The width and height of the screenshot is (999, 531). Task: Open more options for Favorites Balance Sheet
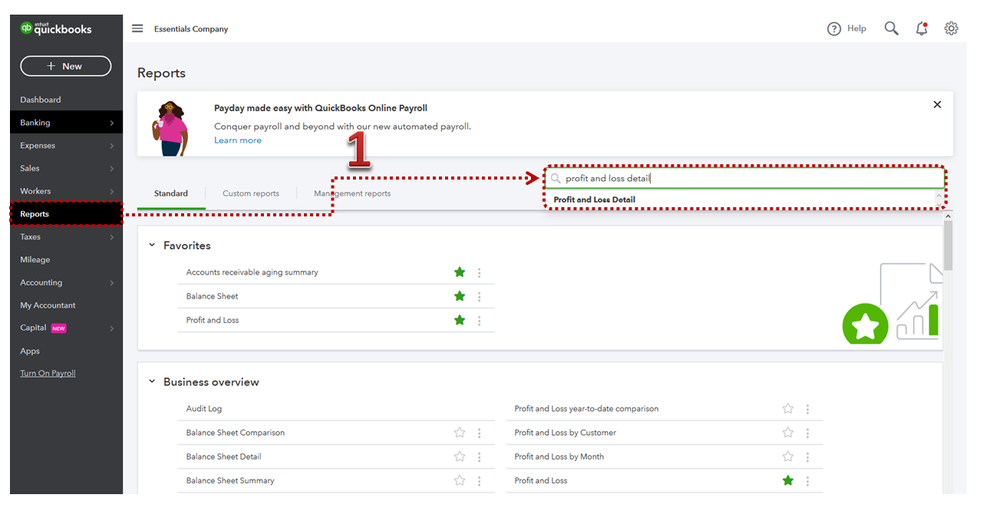[x=479, y=296]
